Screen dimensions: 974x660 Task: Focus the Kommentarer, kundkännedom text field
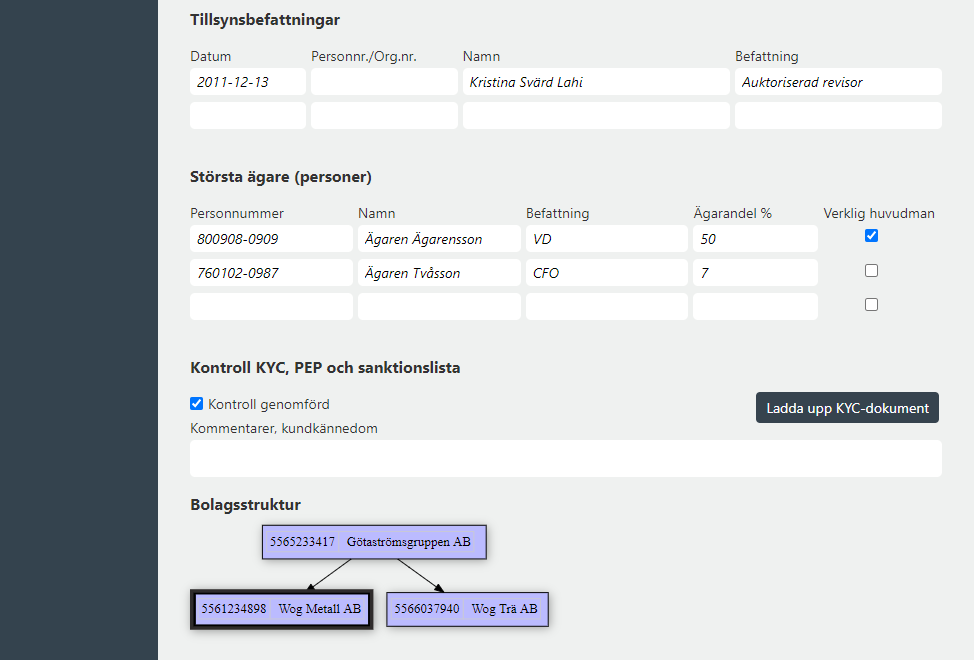tap(565, 459)
